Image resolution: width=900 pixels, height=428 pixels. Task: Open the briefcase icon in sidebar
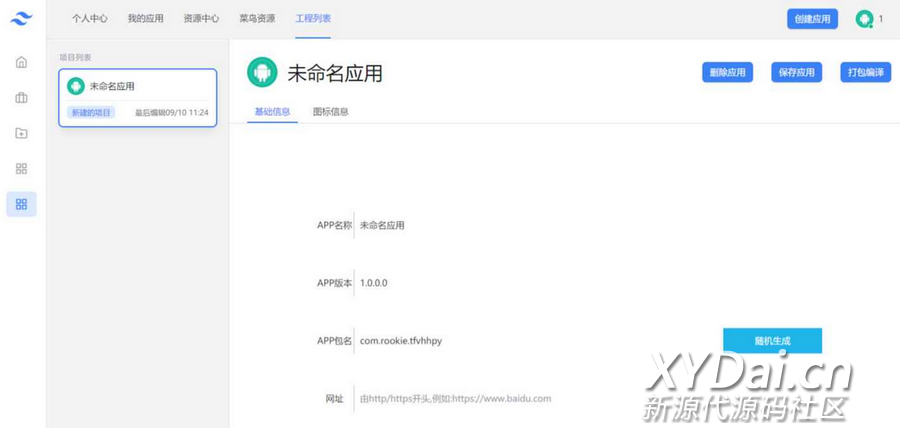[21, 98]
